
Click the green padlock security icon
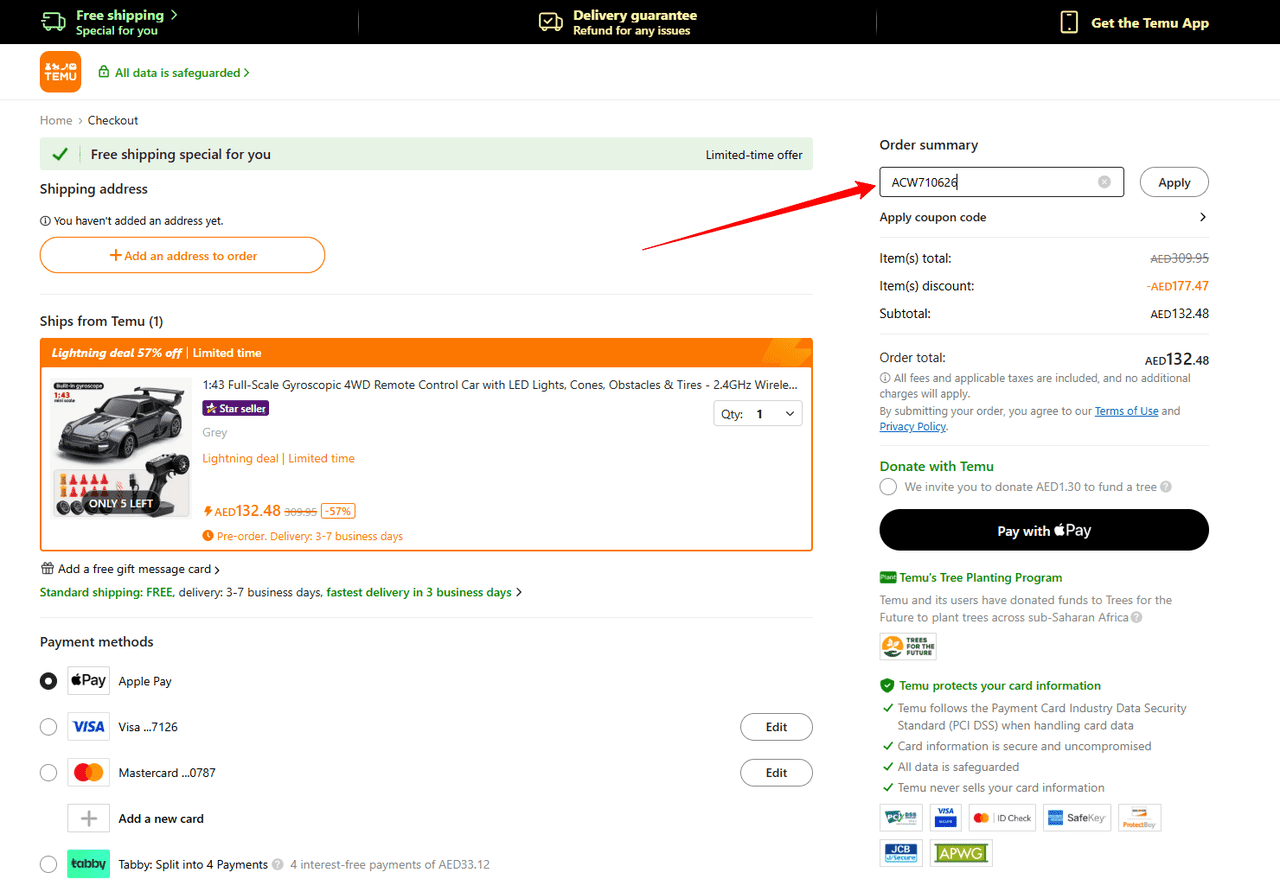(x=103, y=72)
